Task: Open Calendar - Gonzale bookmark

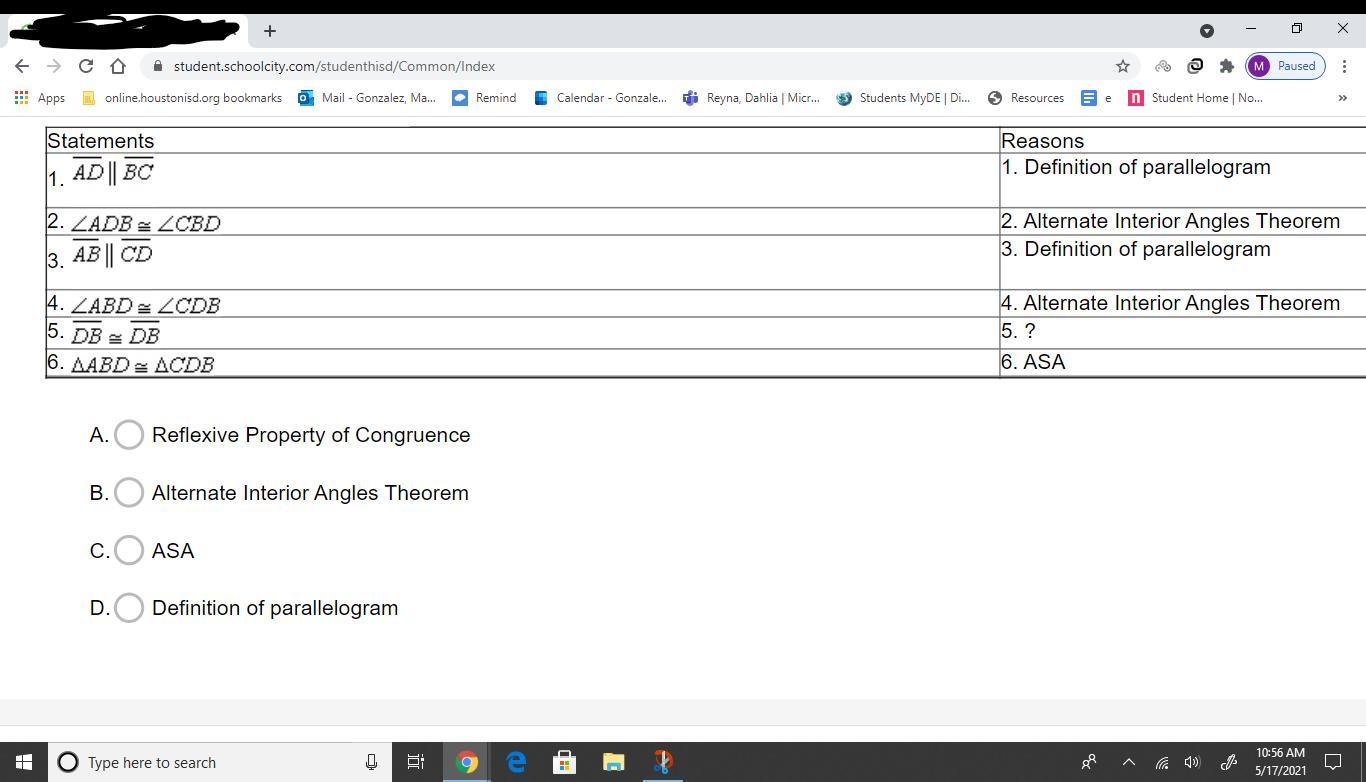Action: [600, 98]
